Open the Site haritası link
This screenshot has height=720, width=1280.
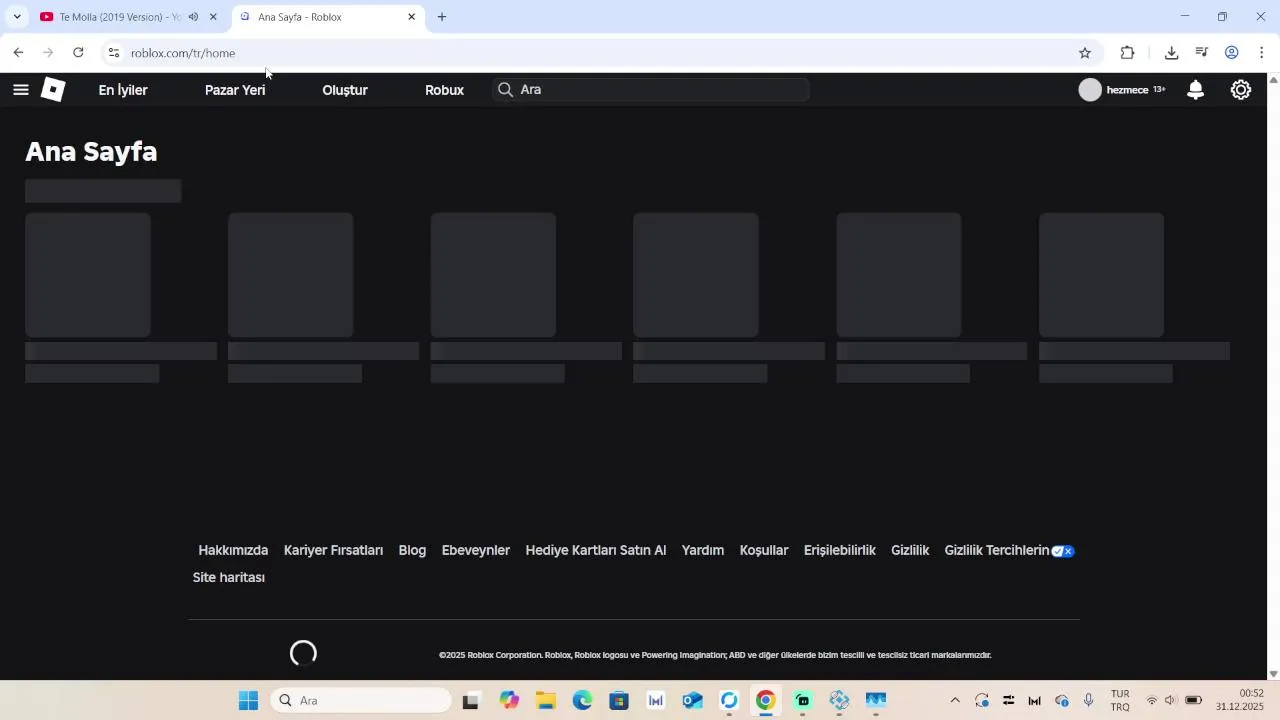click(229, 578)
